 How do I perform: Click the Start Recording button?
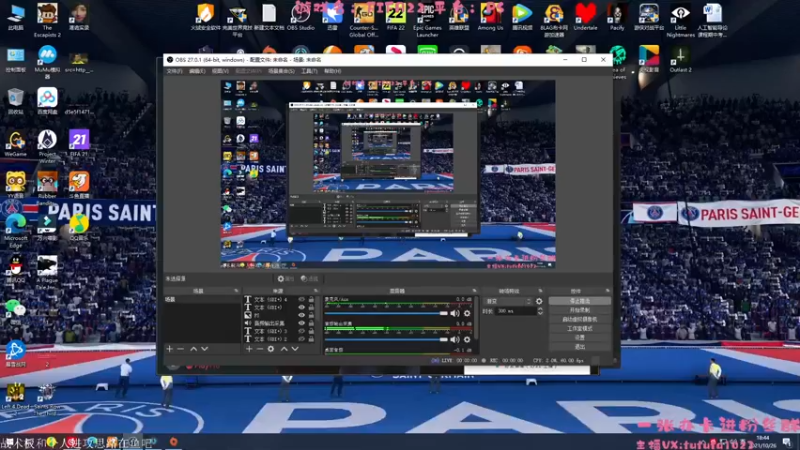(580, 310)
